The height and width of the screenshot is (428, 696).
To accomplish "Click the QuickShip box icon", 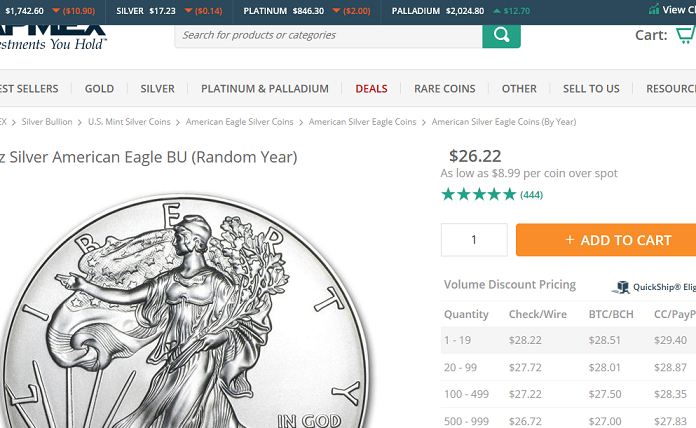I will (621, 287).
